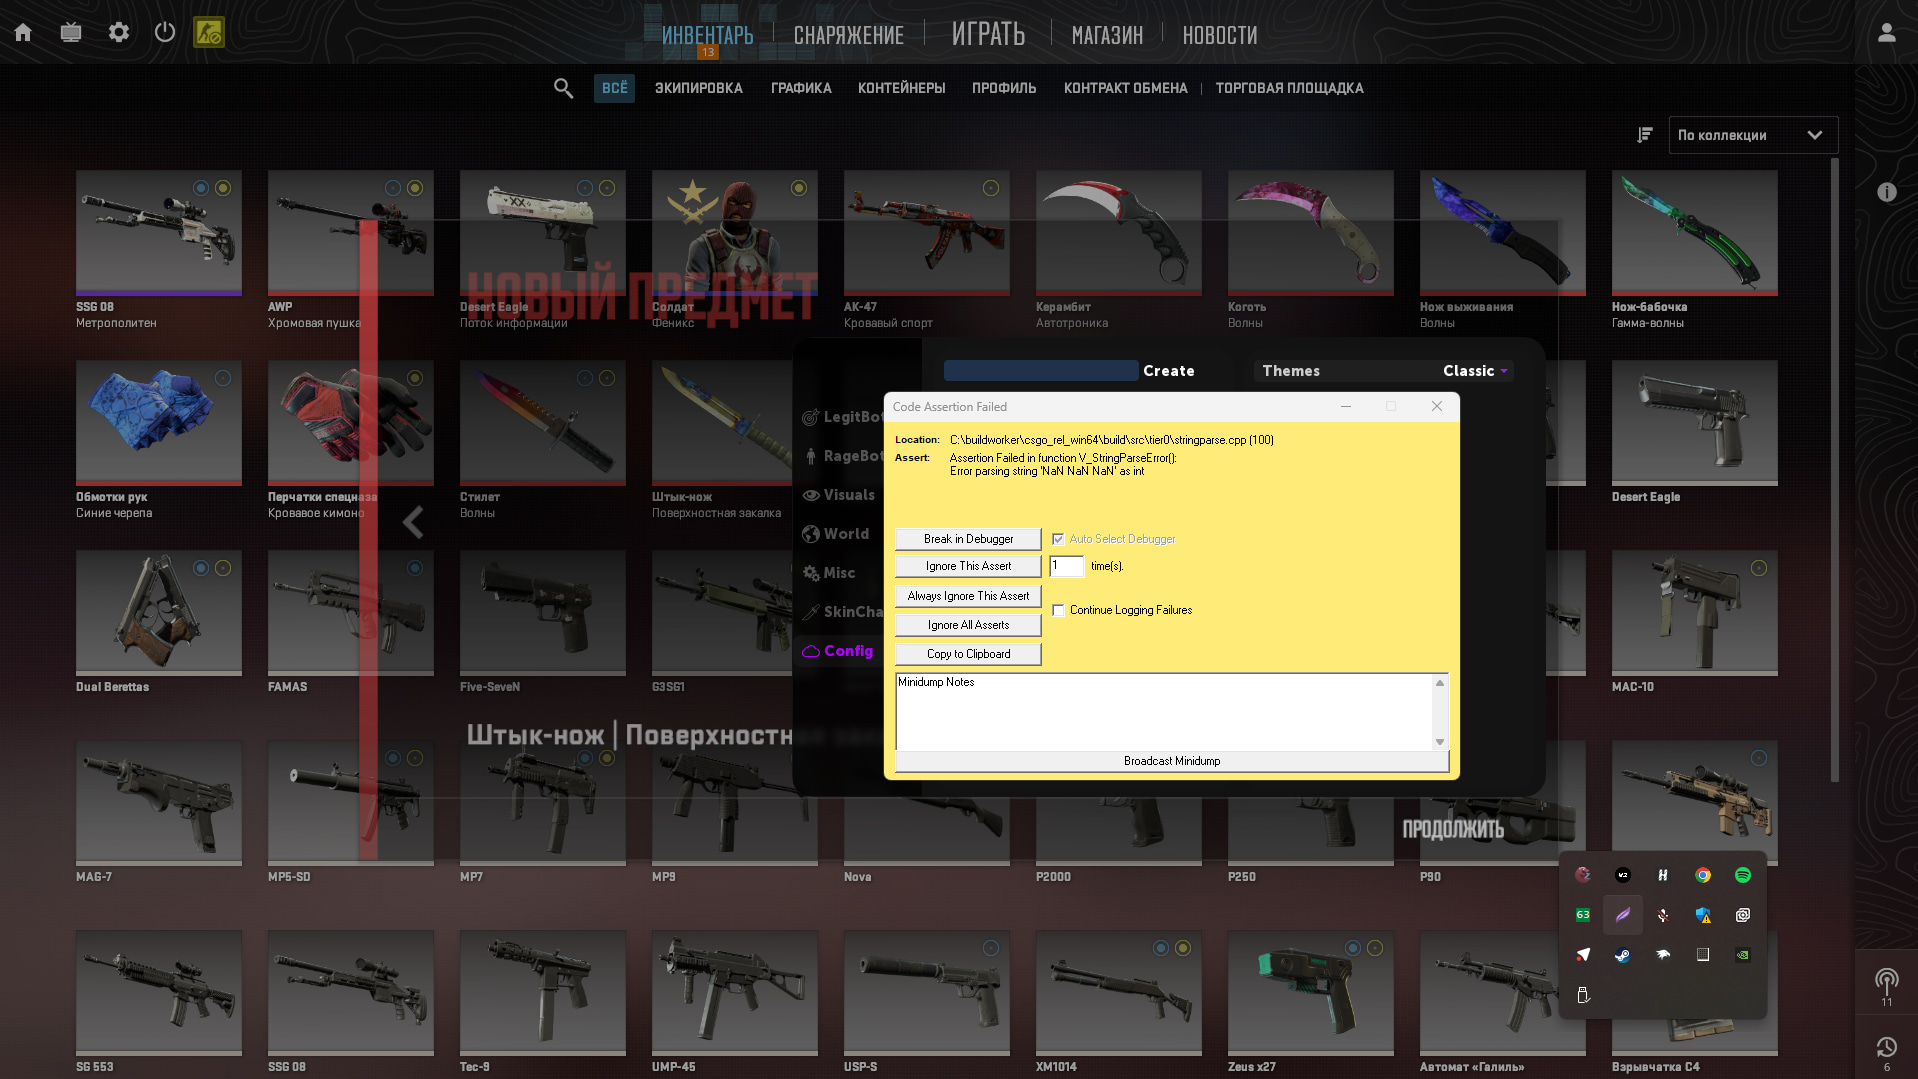This screenshot has width=1918, height=1079.
Task: Filter inventory by КОНТЕЙНЕРЫ
Action: pyautogui.click(x=901, y=88)
